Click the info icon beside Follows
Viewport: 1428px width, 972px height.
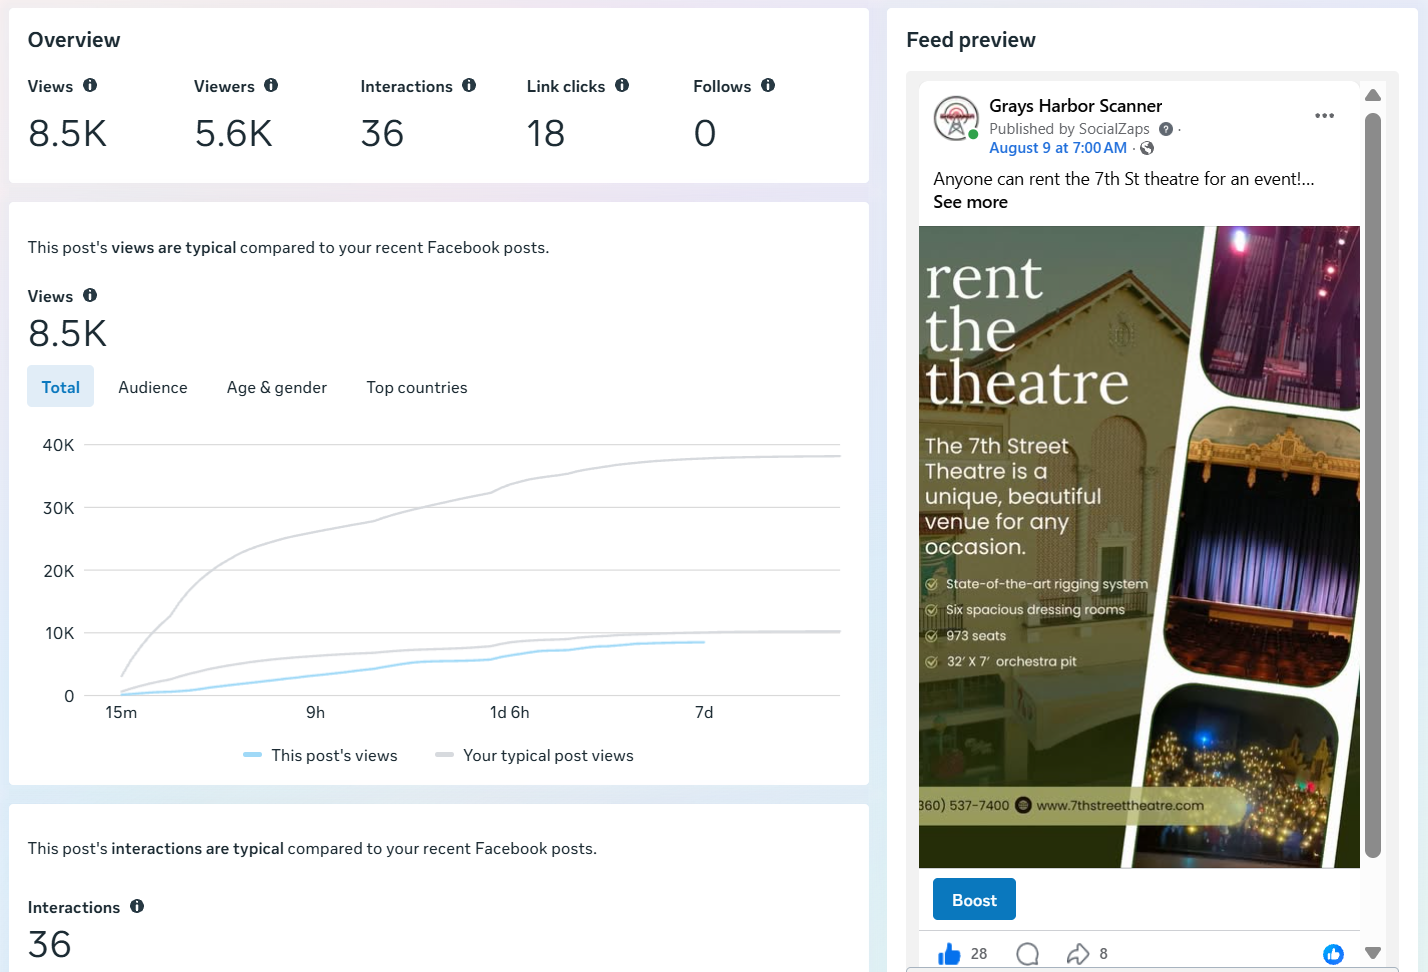(x=768, y=86)
